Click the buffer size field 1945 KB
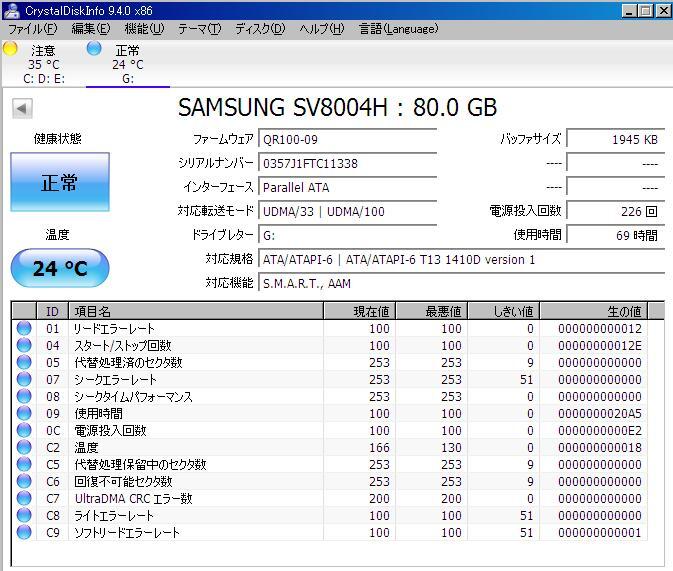673x571 pixels. (615, 140)
